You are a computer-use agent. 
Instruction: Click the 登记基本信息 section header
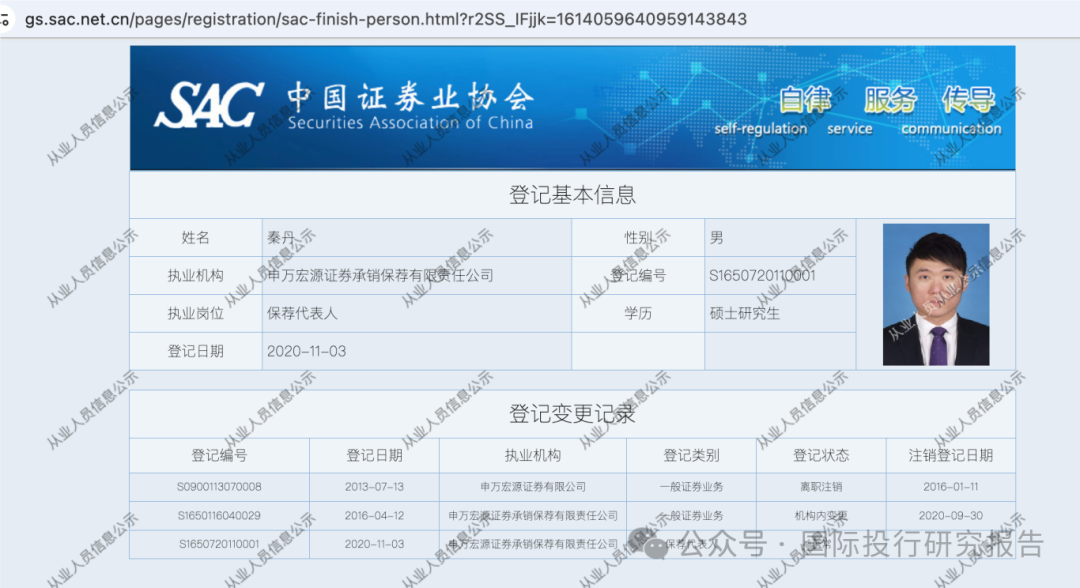(571, 194)
